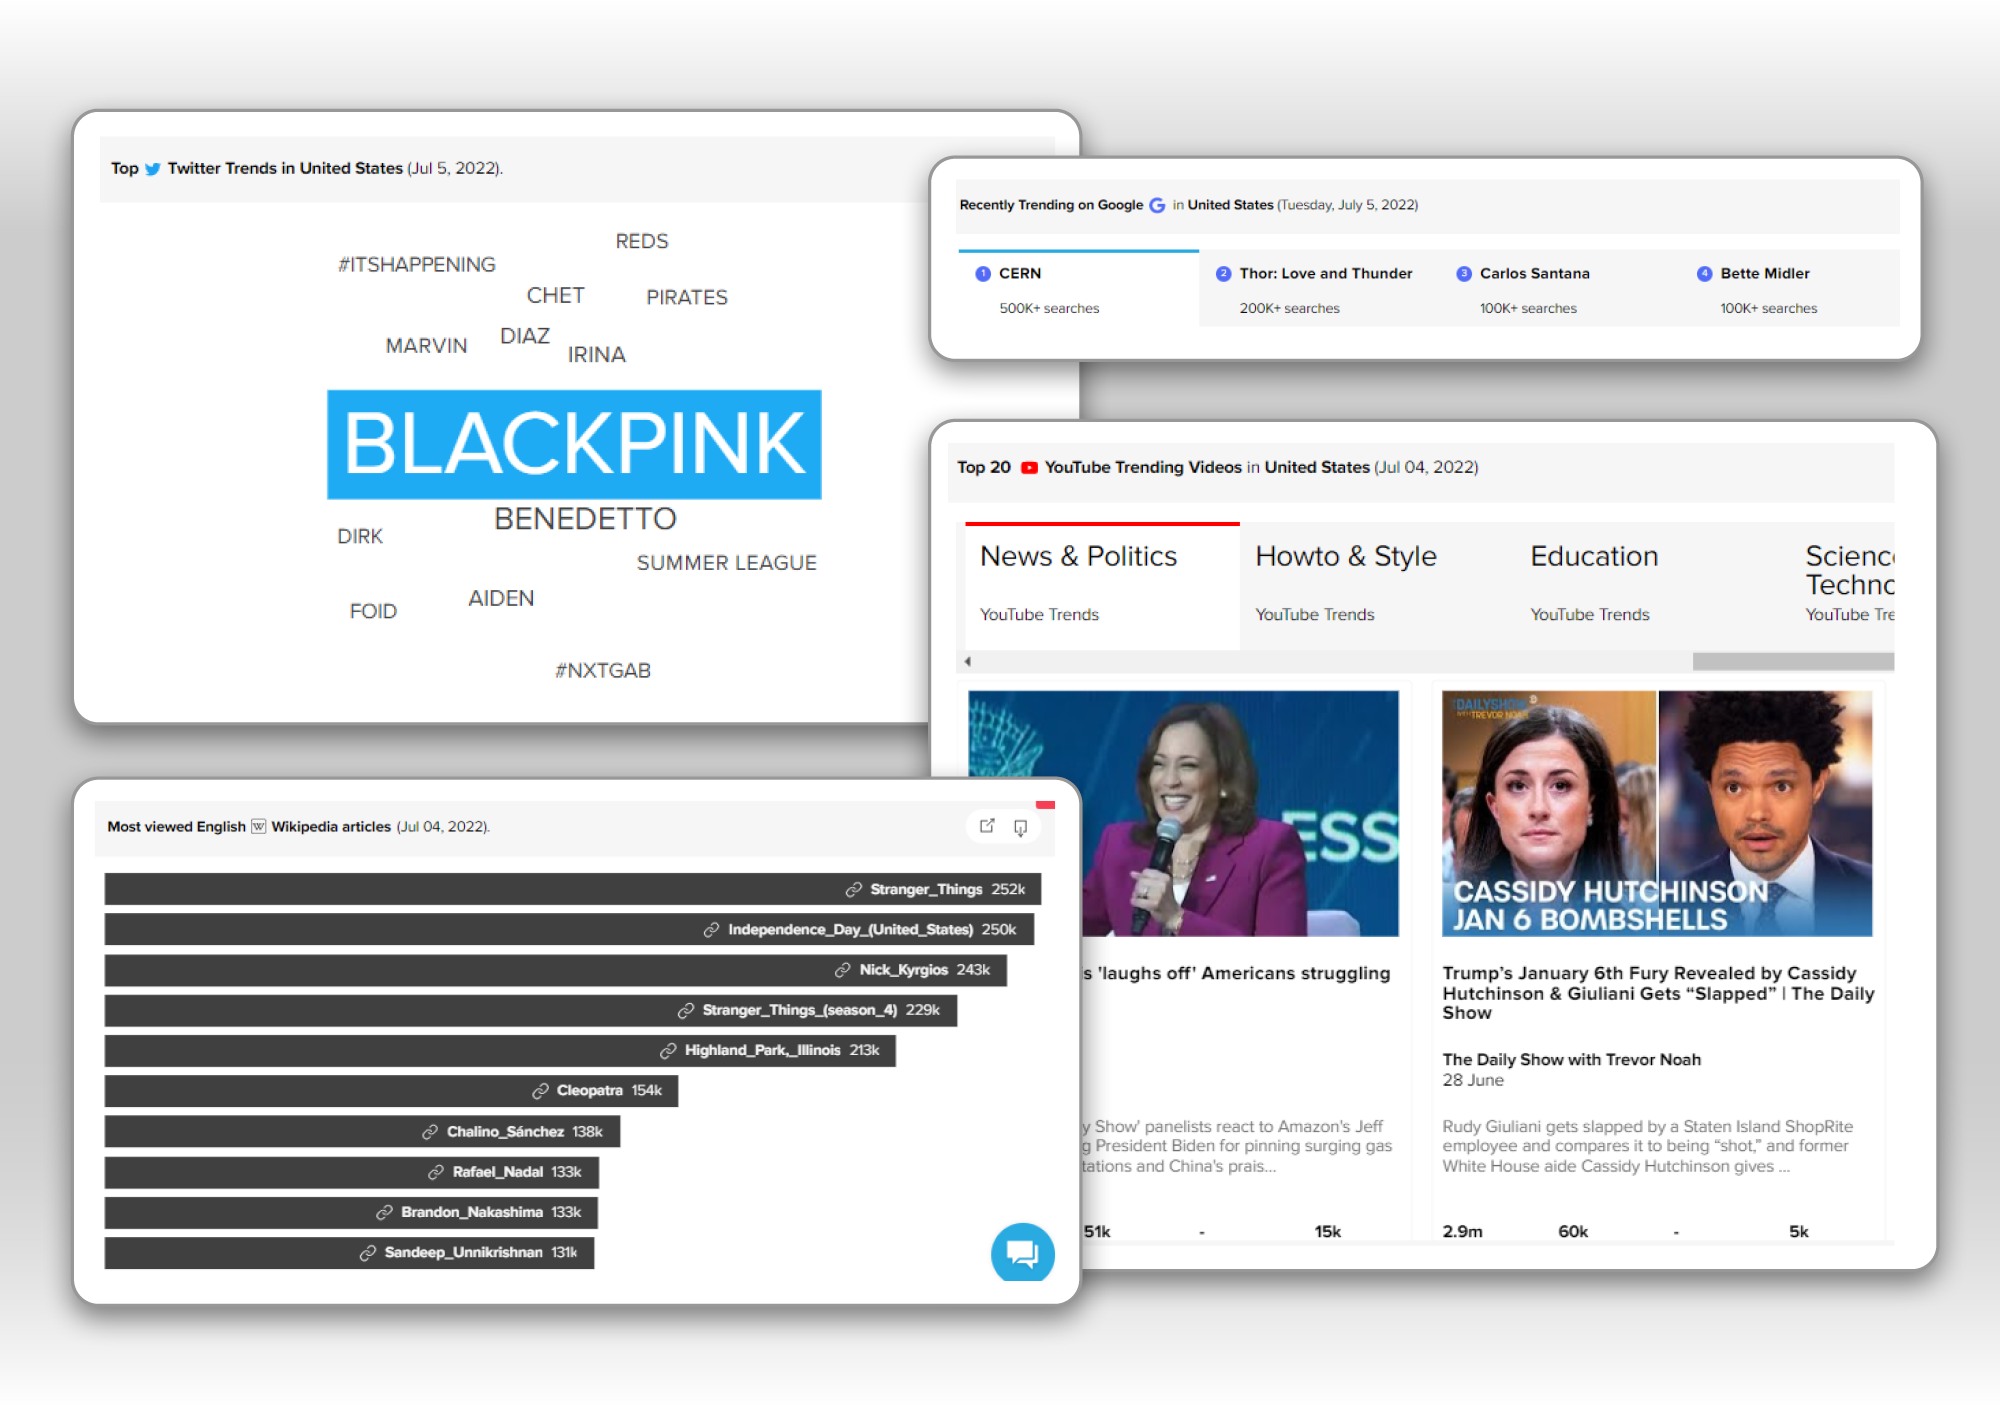This screenshot has width=2000, height=1410.
Task: Click the Google G logo icon
Action: tap(1157, 205)
